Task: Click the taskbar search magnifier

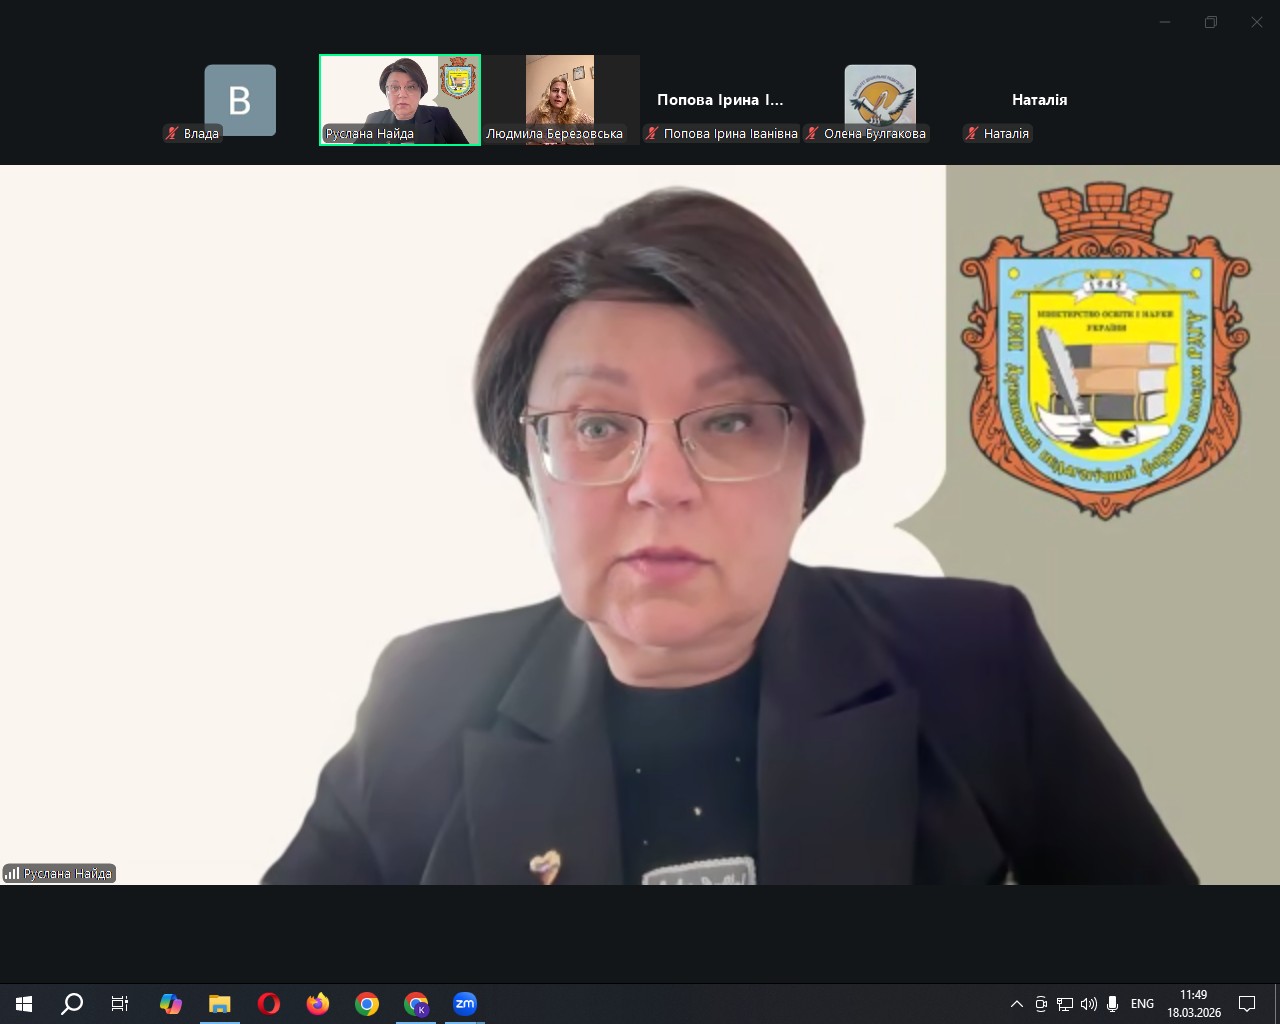Action: (72, 1004)
